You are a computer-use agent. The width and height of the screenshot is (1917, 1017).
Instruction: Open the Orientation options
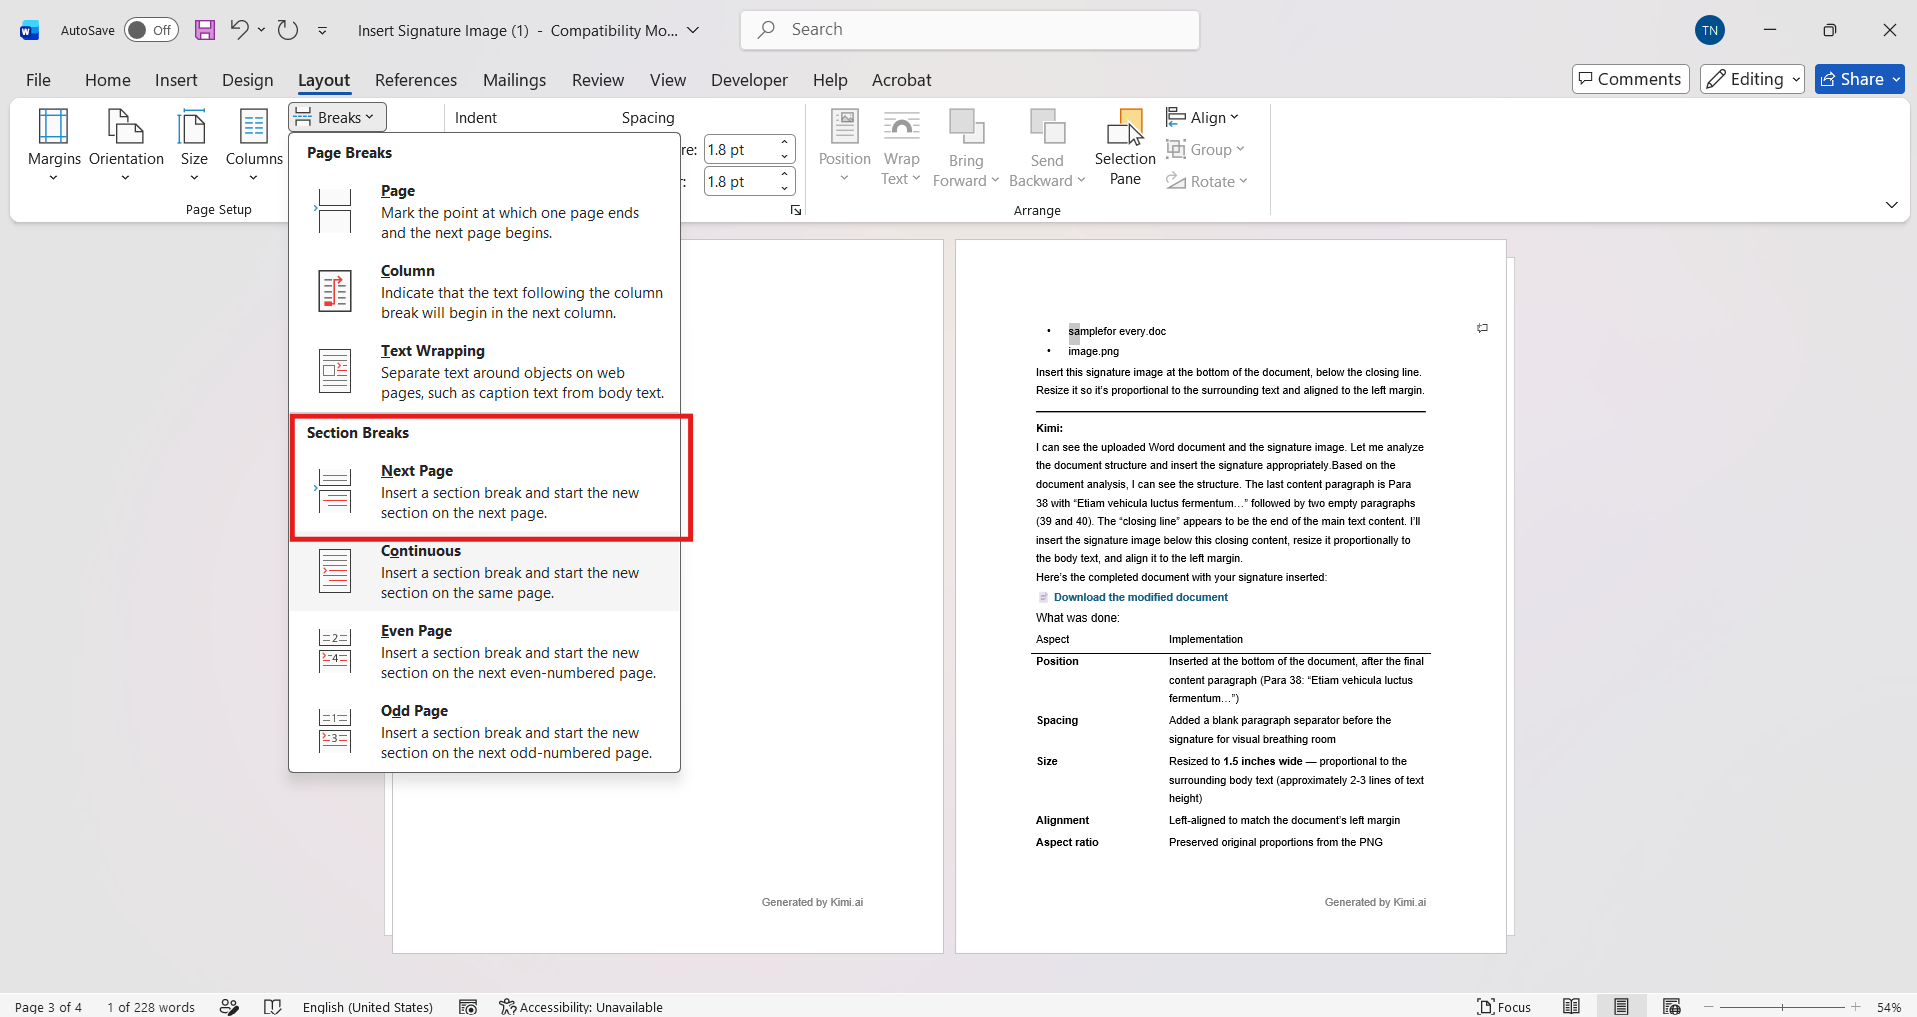(126, 146)
